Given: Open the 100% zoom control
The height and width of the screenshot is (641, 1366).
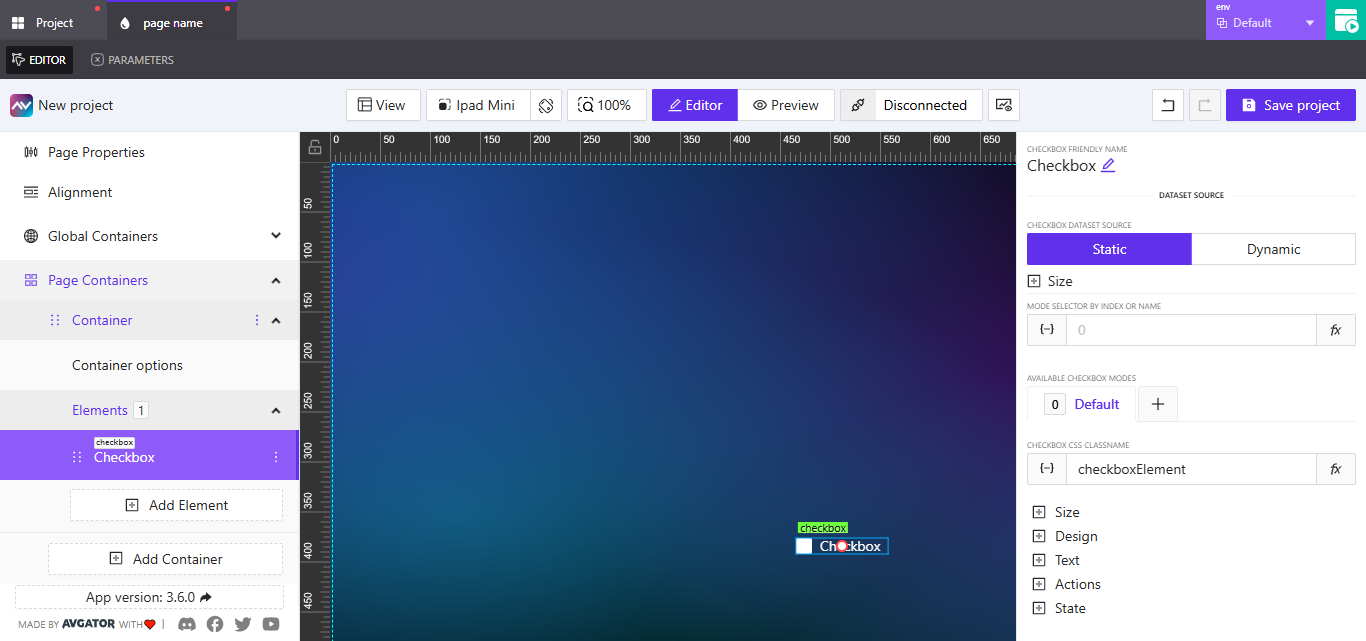Looking at the screenshot, I should tap(606, 105).
